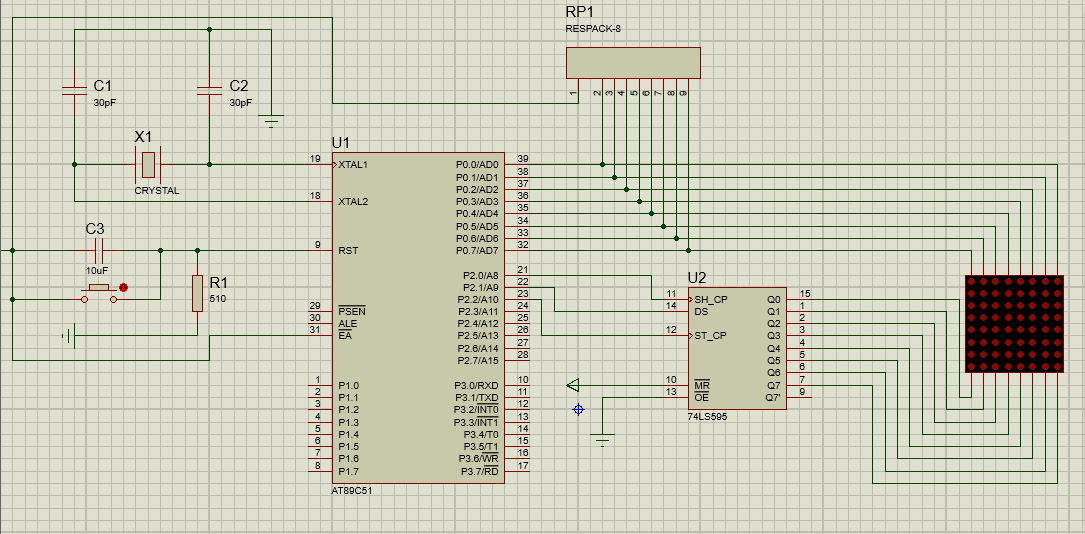Screen dimensions: 1085x534
Task: Toggle the red actuator dot on the push button
Action: [x=123, y=286]
